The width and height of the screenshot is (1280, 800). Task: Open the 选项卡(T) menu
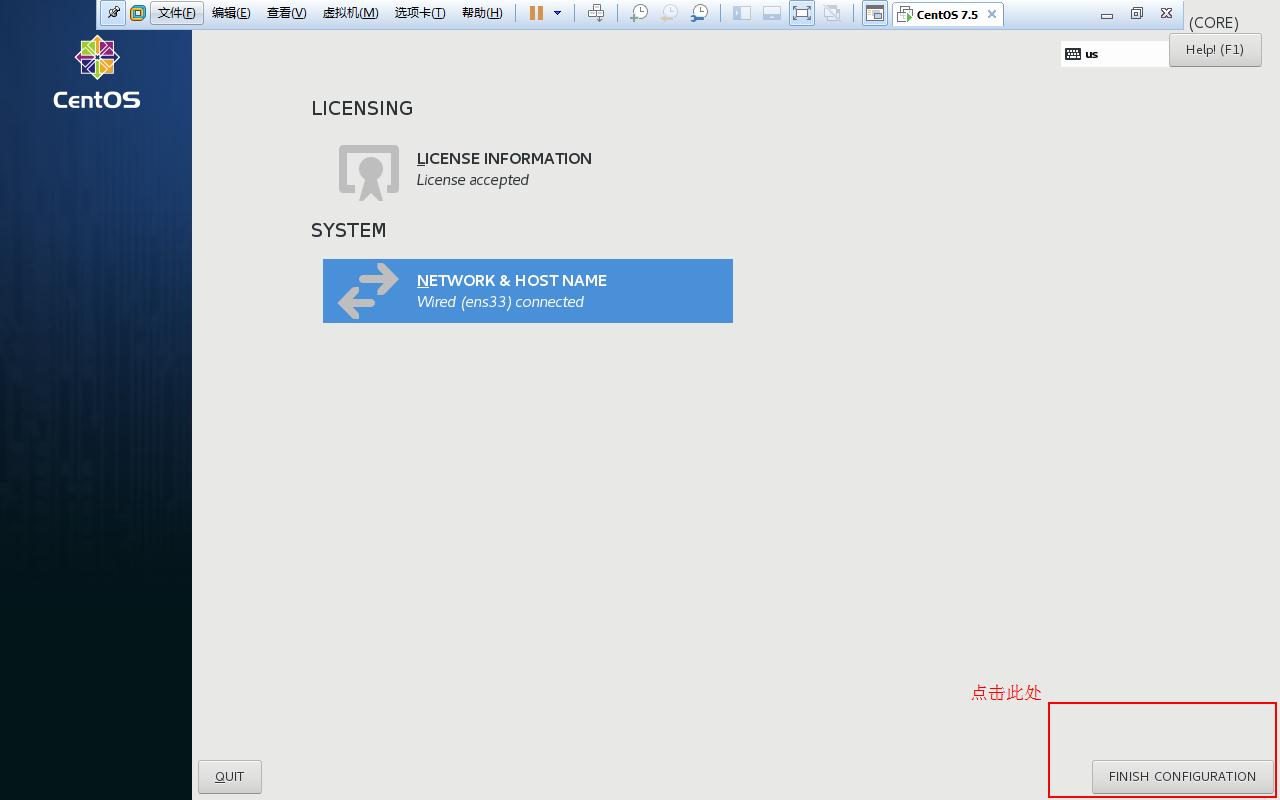click(x=420, y=13)
